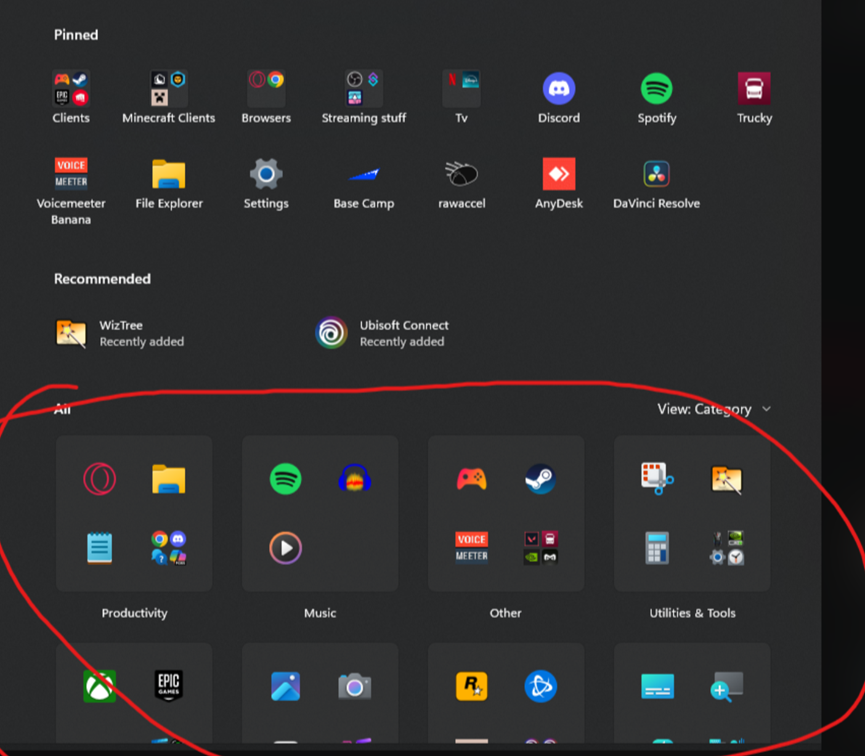Open Voicemeeter in Other category
865x756 pixels.
click(x=471, y=547)
